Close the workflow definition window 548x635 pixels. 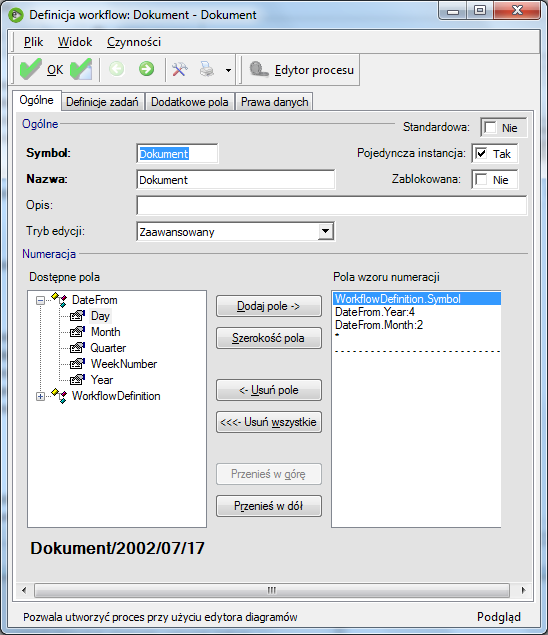[x=517, y=11]
